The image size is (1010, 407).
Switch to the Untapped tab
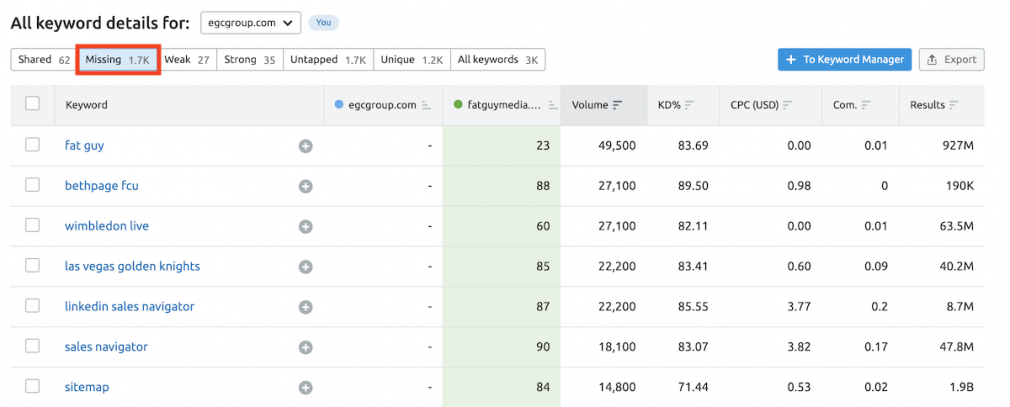pos(329,60)
